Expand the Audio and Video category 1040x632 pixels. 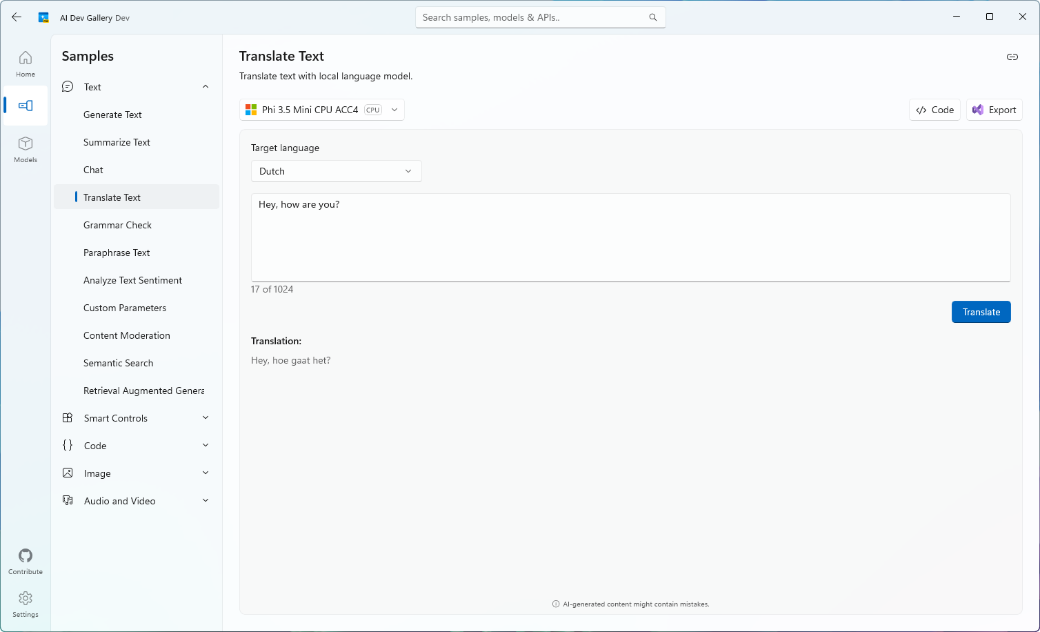point(205,501)
